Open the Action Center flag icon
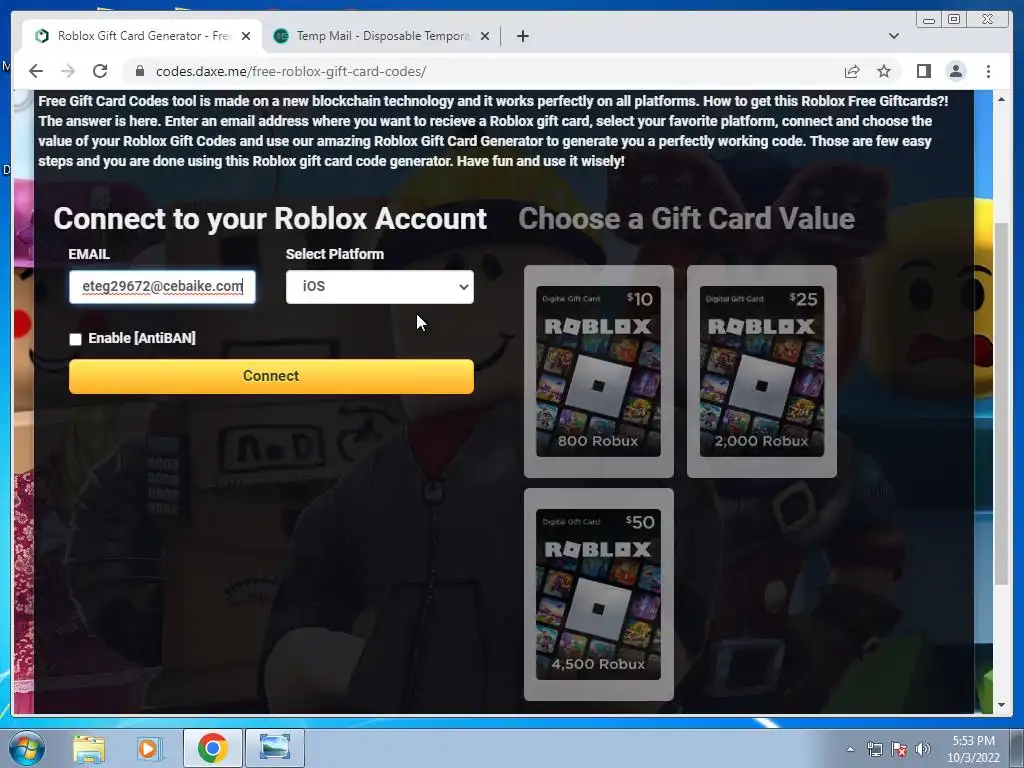 click(x=899, y=749)
